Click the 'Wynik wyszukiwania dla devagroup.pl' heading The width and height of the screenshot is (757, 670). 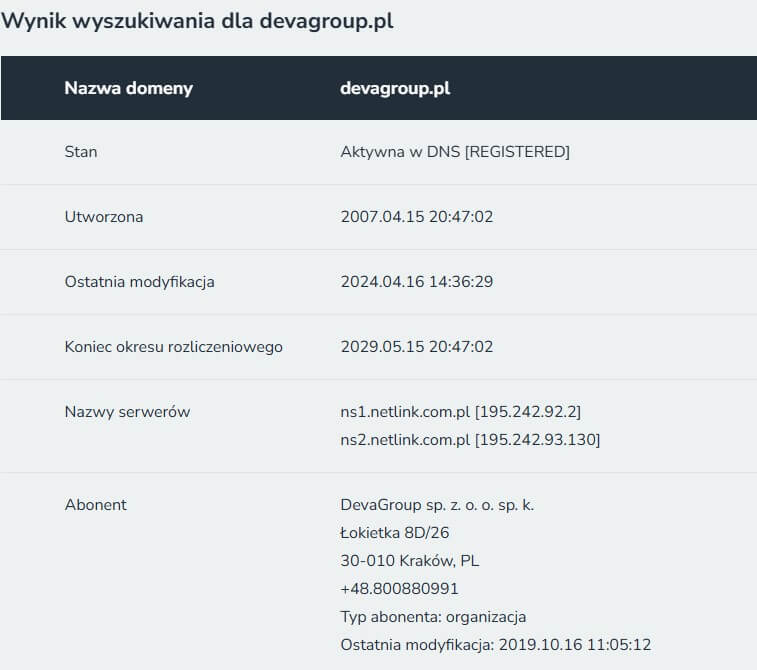pyautogui.click(x=197, y=21)
